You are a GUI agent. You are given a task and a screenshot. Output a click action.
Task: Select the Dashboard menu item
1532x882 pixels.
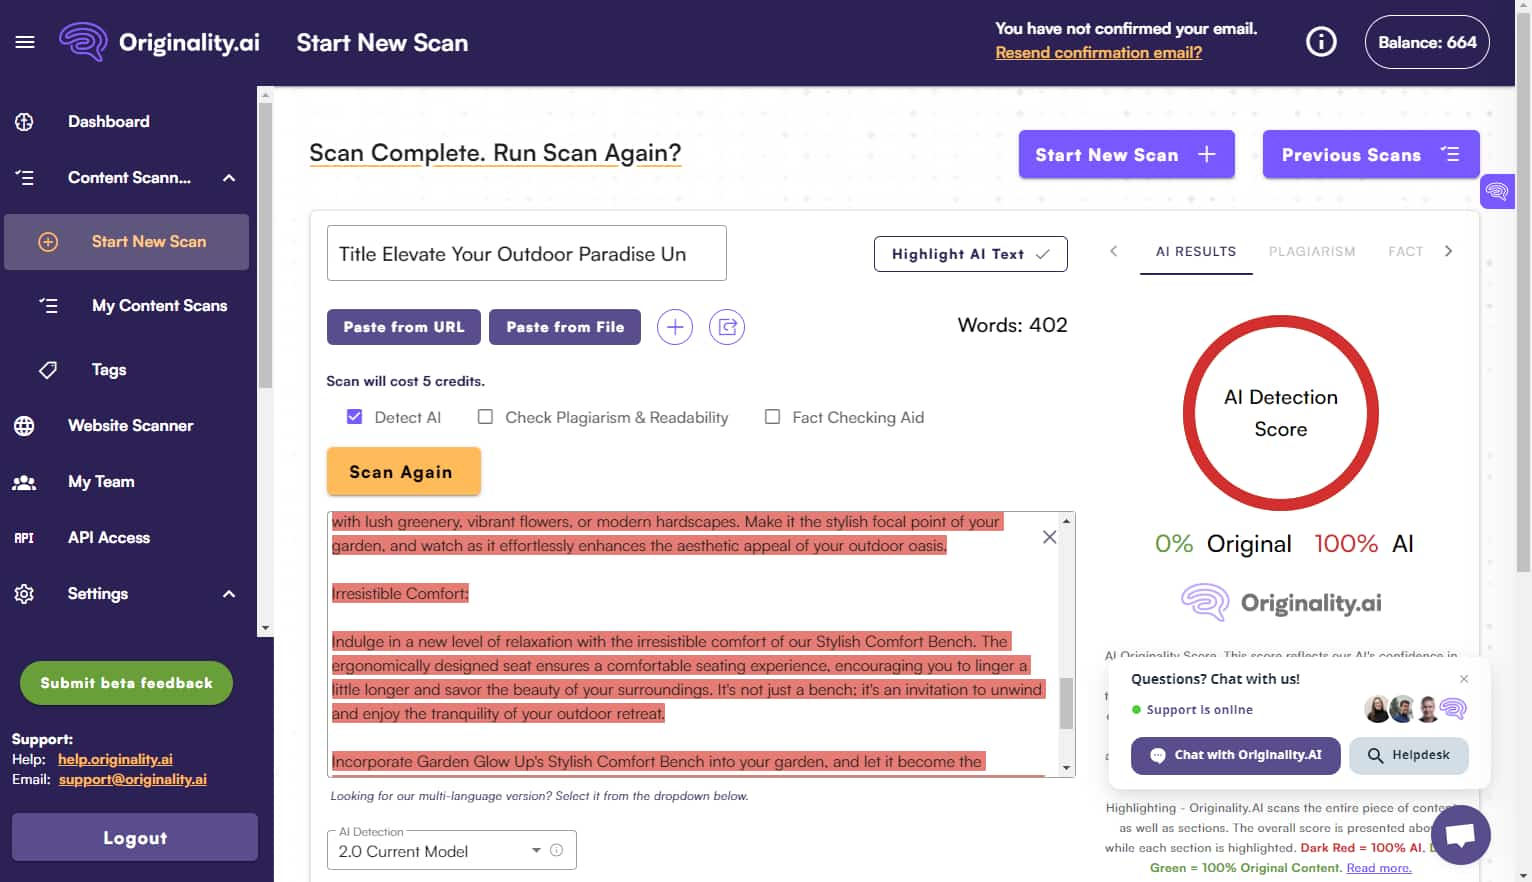pyautogui.click(x=108, y=121)
